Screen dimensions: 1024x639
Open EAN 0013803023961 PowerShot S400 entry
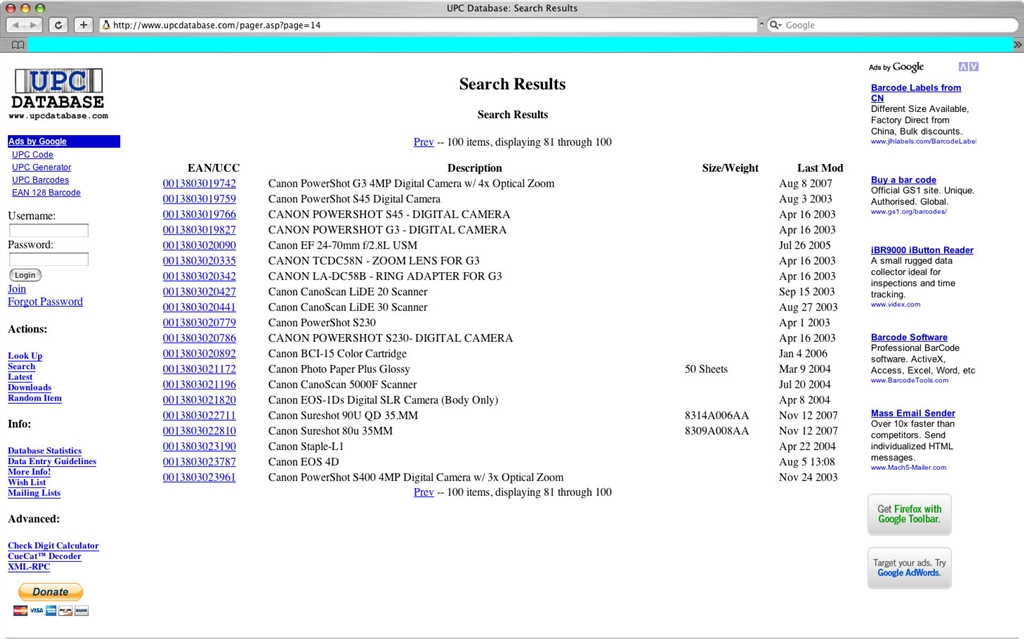coord(199,477)
